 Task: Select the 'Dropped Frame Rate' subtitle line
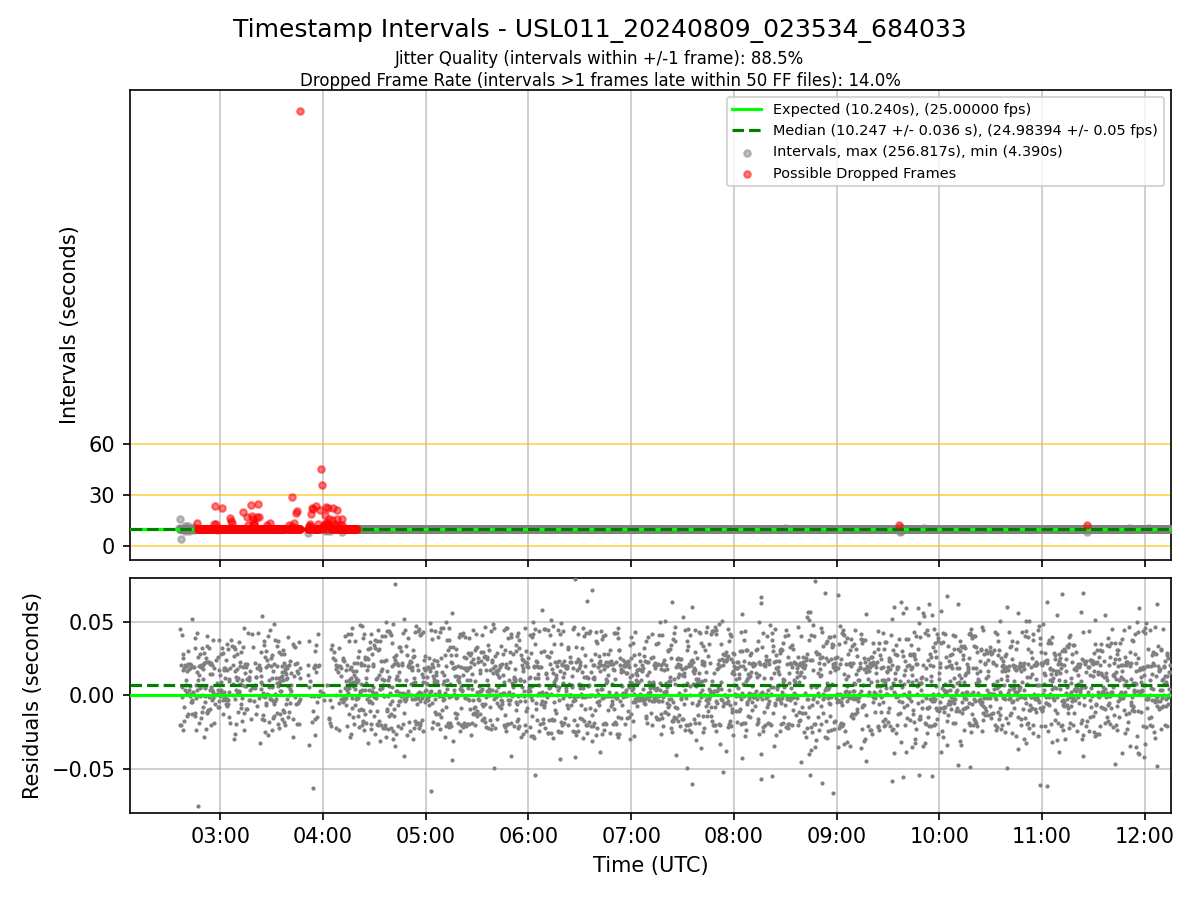coord(600,80)
